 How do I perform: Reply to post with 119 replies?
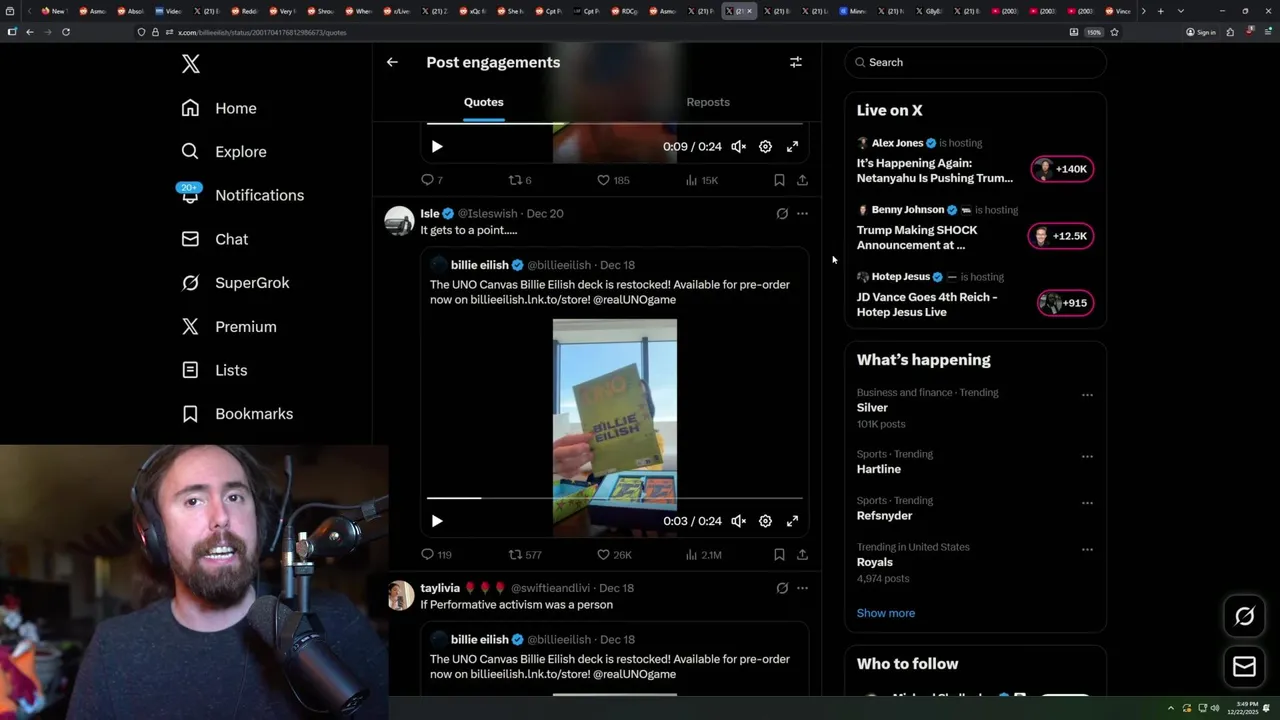point(436,554)
